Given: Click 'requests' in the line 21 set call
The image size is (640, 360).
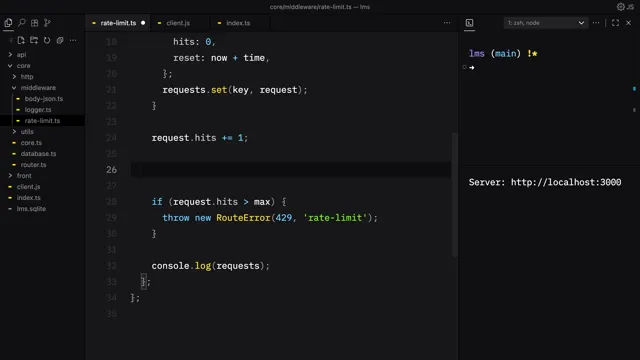Looking at the screenshot, I should click(184, 90).
